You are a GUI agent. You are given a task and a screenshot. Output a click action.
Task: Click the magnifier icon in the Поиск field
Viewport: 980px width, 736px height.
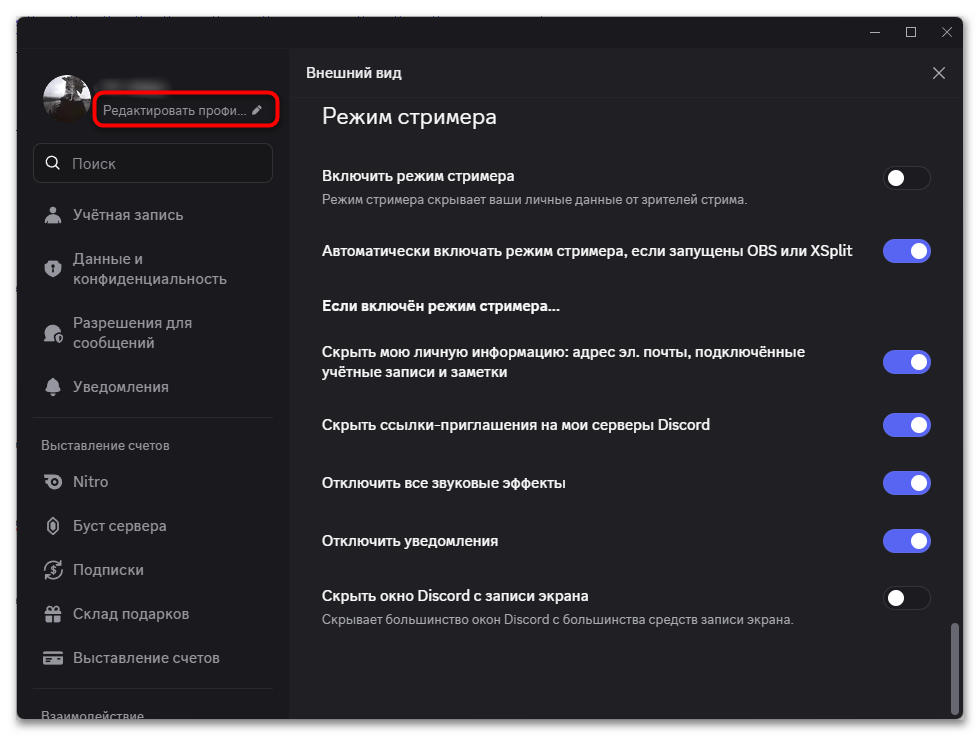[53, 163]
